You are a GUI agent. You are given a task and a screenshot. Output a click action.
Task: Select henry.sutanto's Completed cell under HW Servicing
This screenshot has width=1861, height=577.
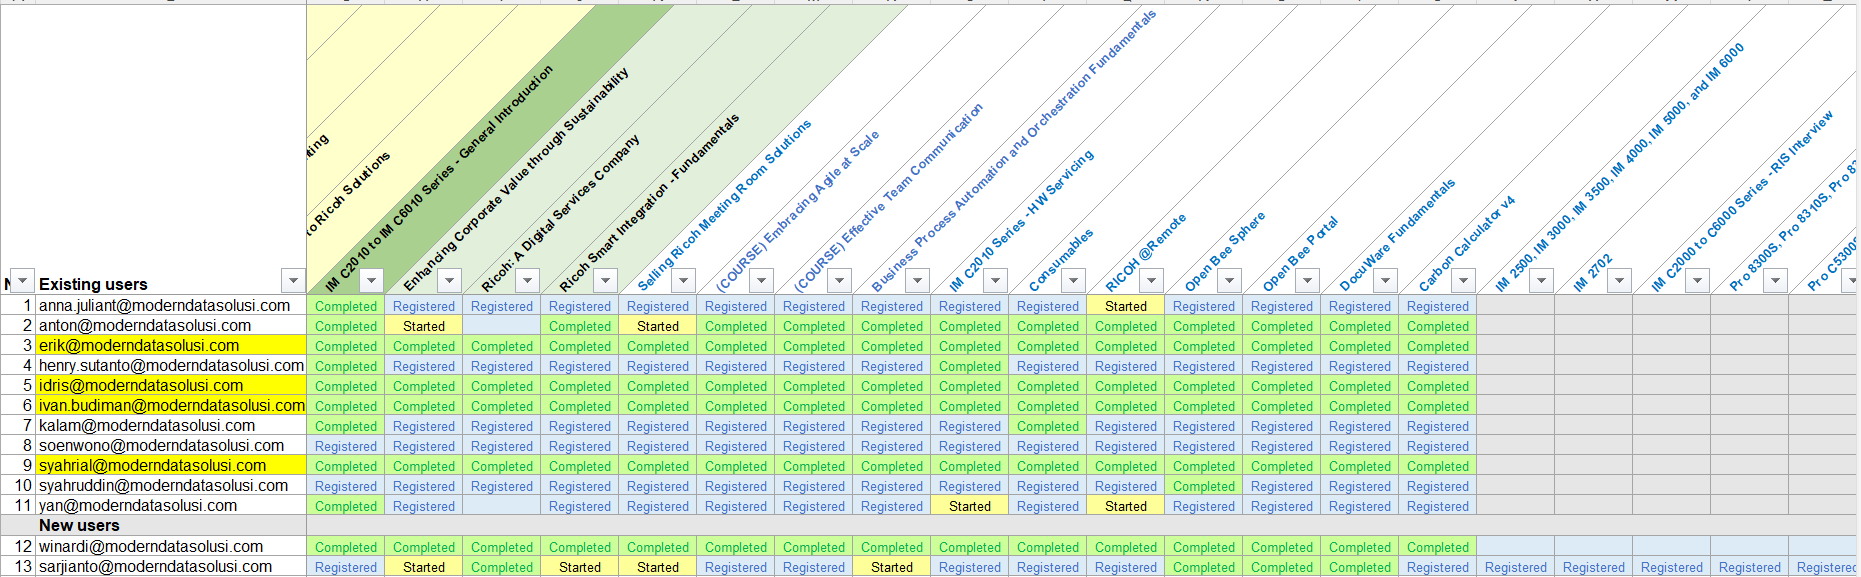[970, 366]
